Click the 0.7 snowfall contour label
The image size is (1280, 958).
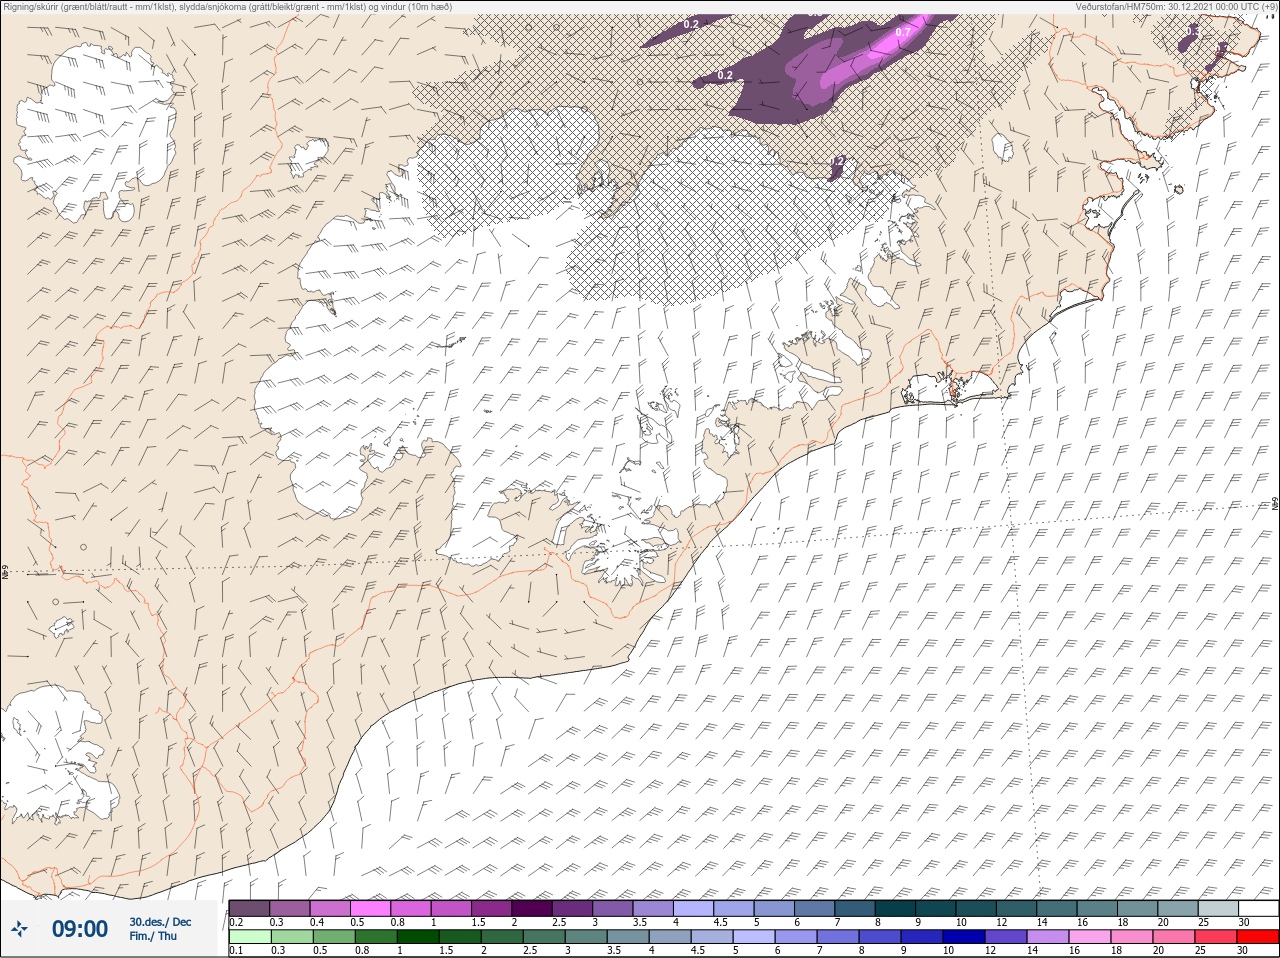point(903,33)
